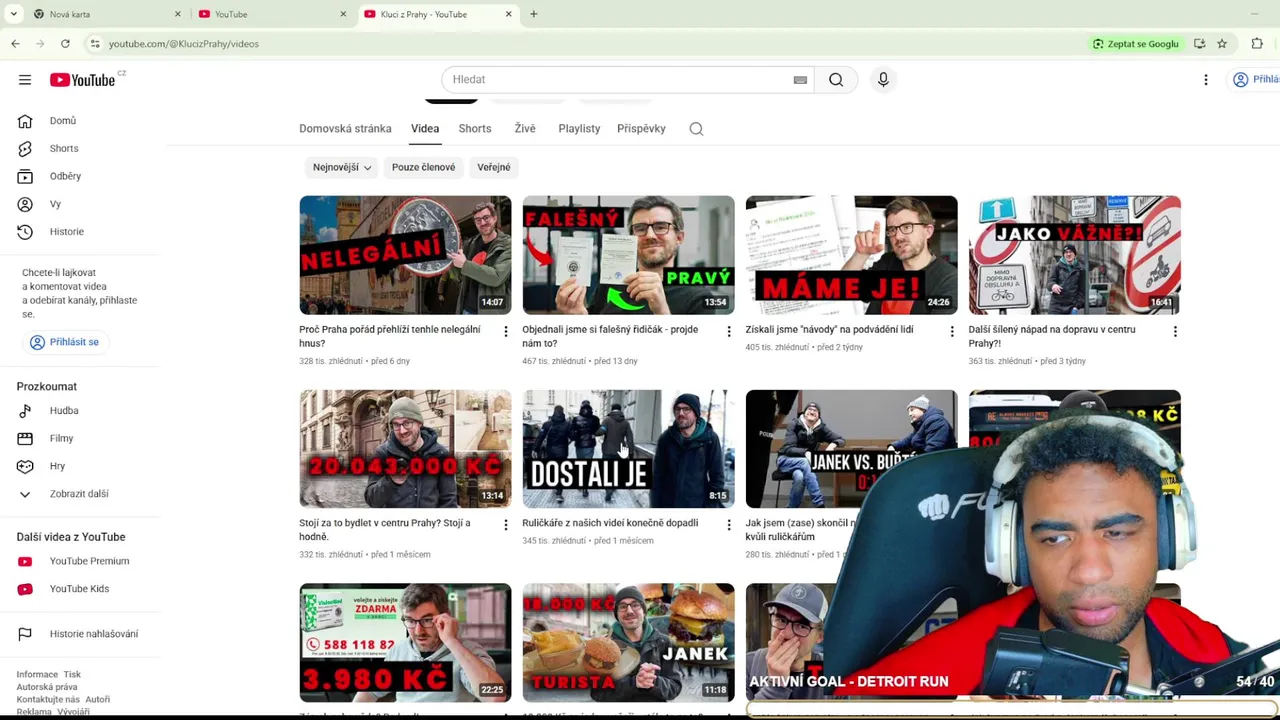1280x720 pixels.
Task: Switch to Domovská stránka channel tab
Action: click(345, 129)
